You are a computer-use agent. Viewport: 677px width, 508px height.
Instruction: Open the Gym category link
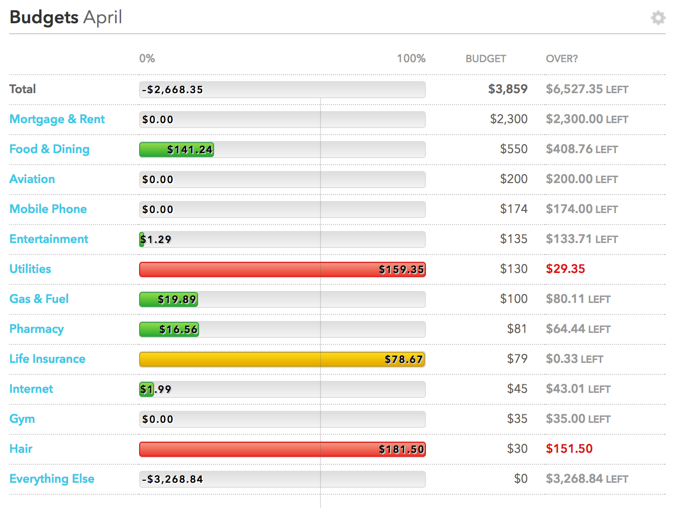pyautogui.click(x=22, y=419)
